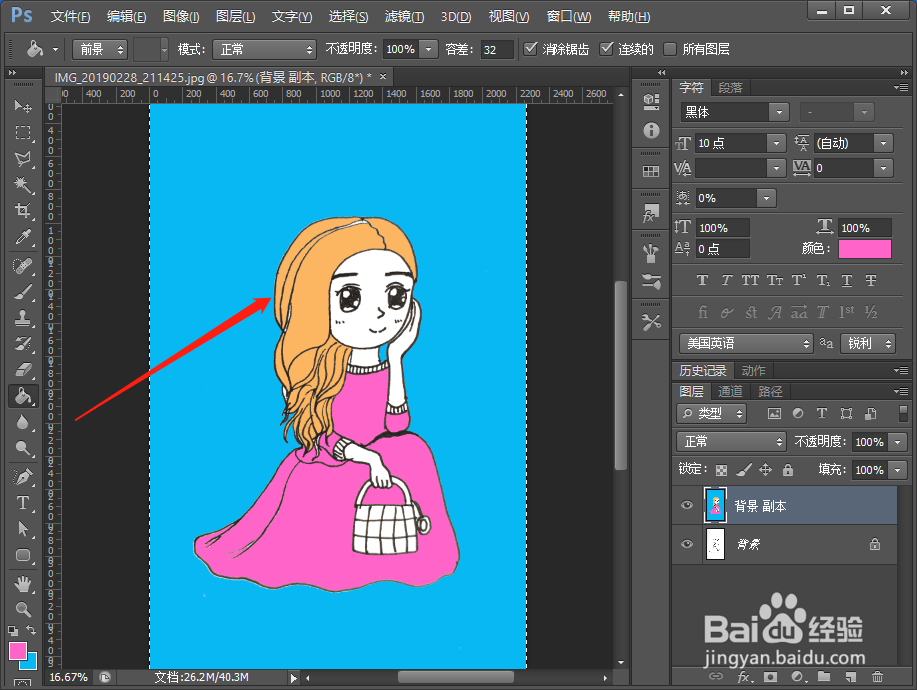Open the 锐利 anti-aliasing dropdown

868,343
